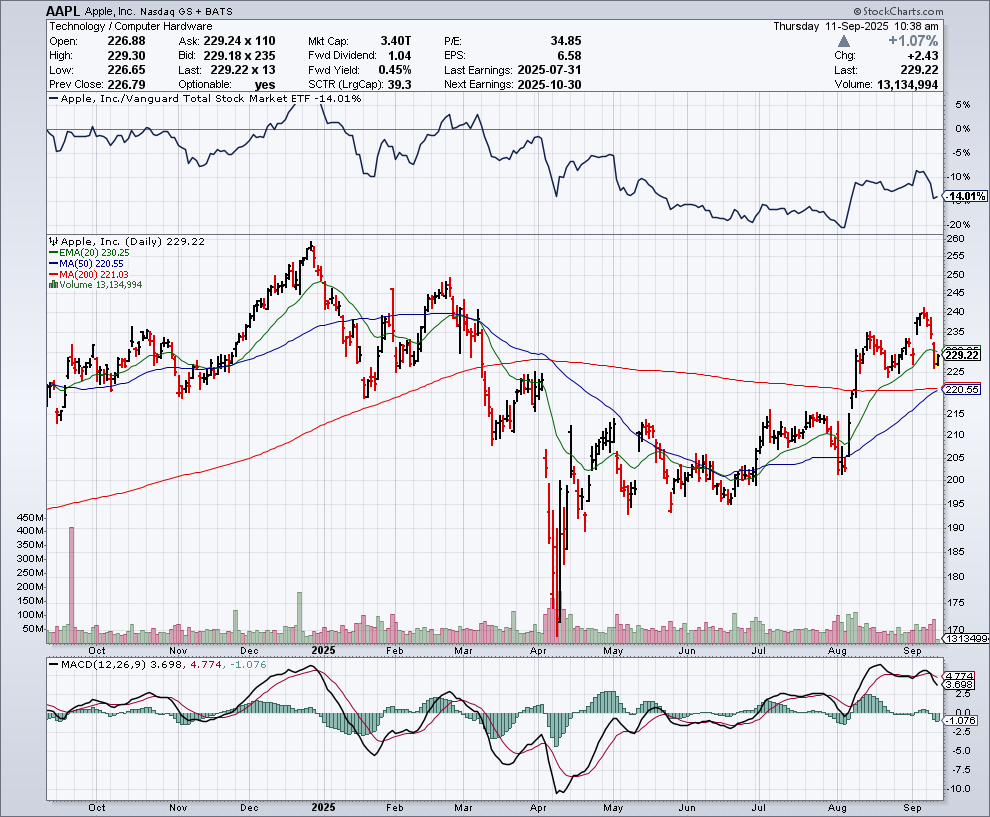The height and width of the screenshot is (817, 990).
Task: Click the Open value 226.88
Action: (126, 41)
